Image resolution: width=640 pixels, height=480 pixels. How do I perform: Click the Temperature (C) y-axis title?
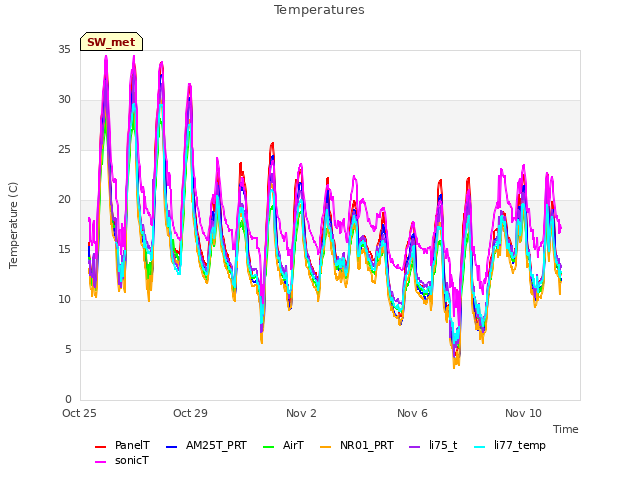tap(13, 225)
